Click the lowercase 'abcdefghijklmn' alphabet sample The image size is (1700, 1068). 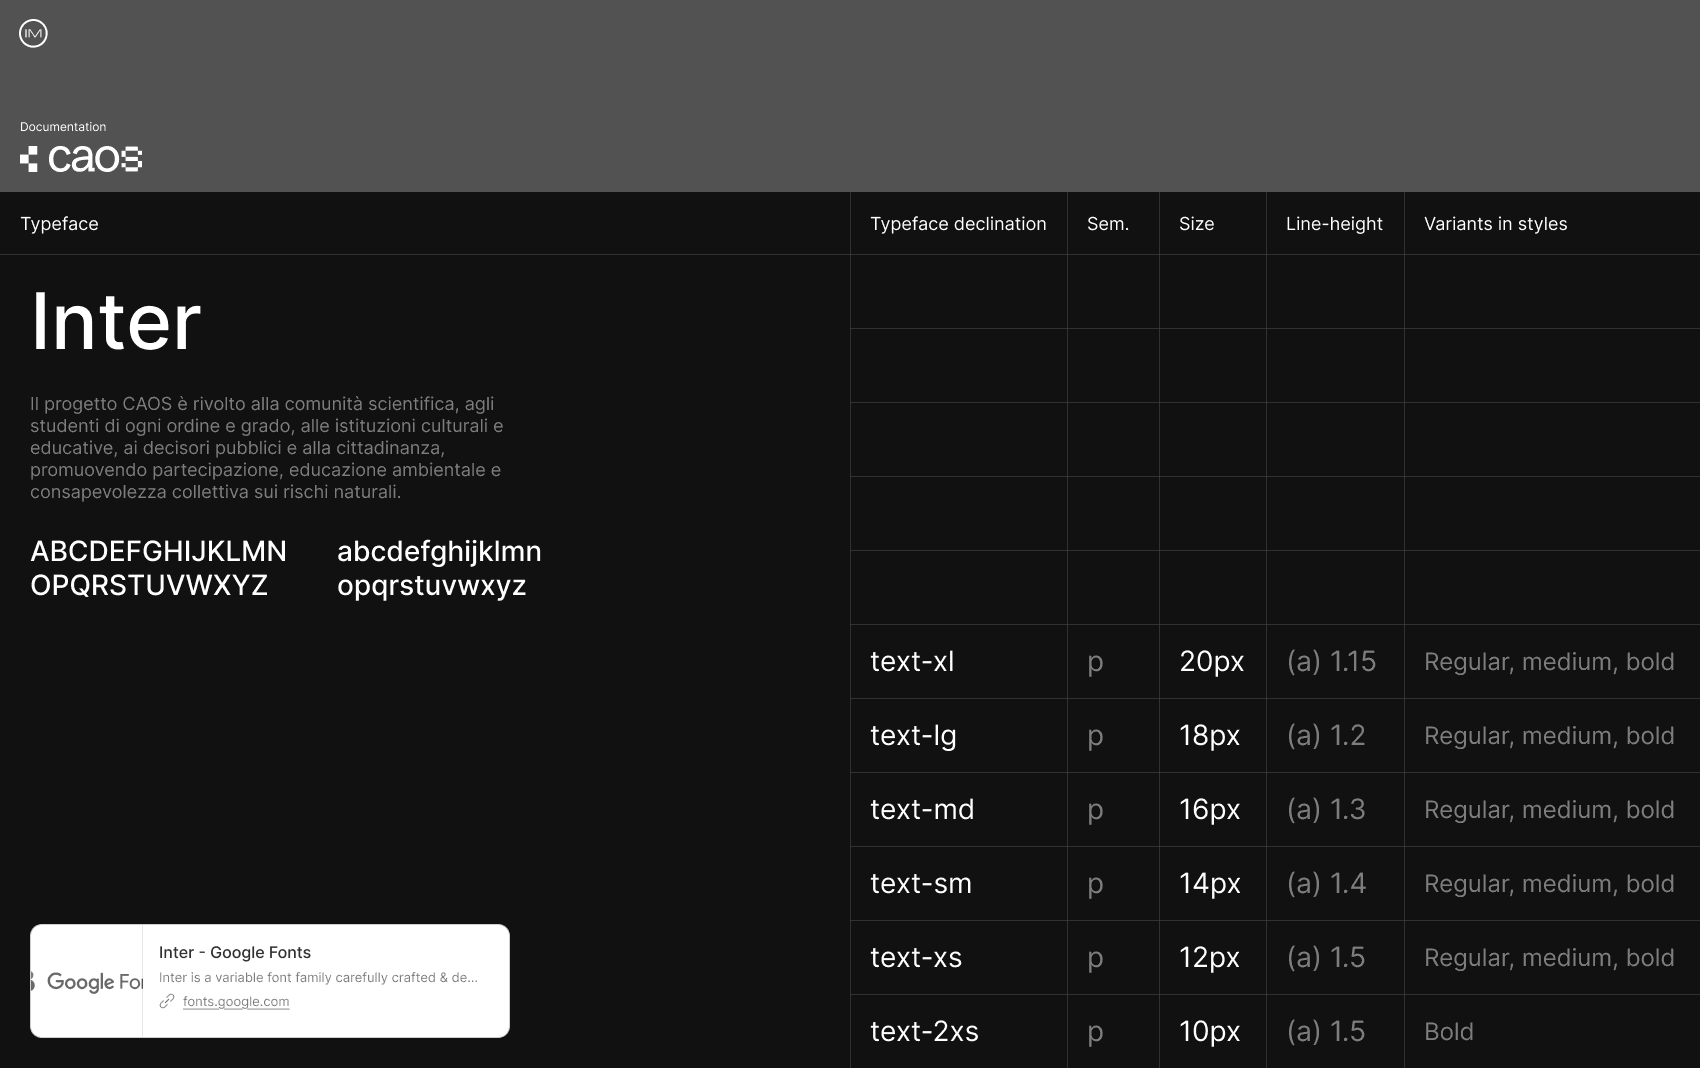click(x=439, y=568)
